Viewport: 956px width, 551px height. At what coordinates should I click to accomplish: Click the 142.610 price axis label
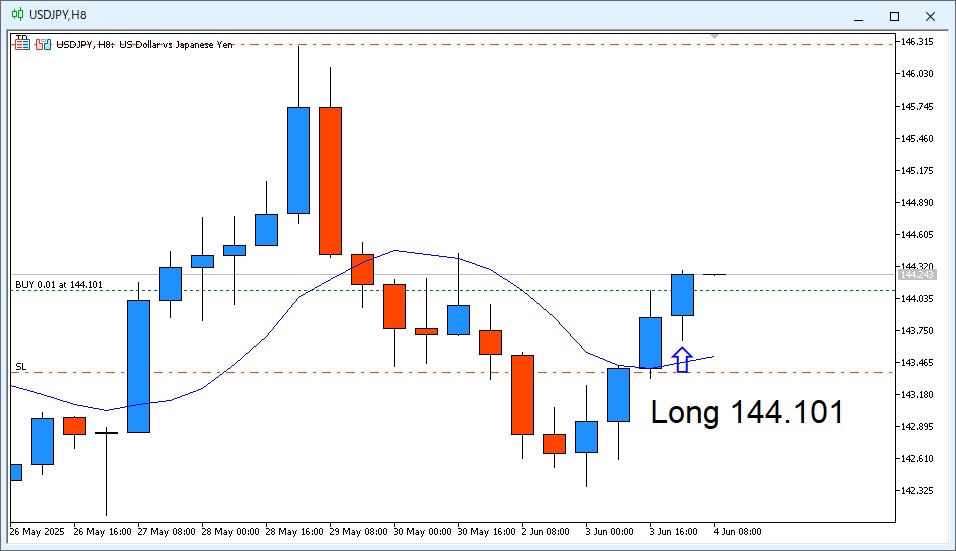pos(917,458)
